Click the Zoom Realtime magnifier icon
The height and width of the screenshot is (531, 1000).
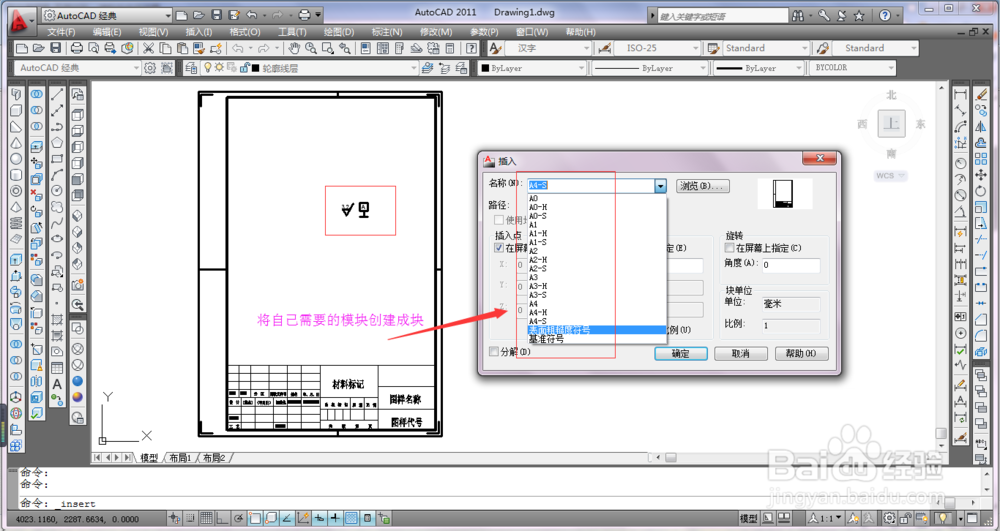pos(311,48)
